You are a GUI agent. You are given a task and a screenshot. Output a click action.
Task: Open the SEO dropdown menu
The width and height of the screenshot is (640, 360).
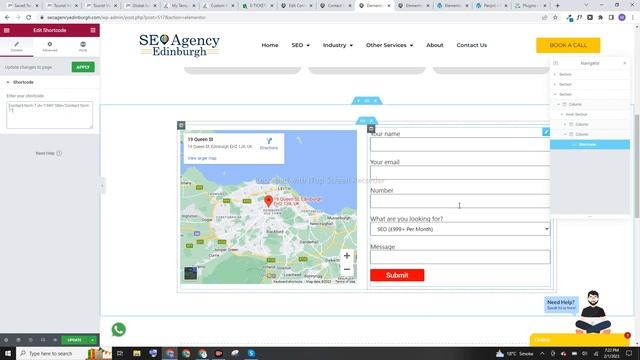[300, 45]
